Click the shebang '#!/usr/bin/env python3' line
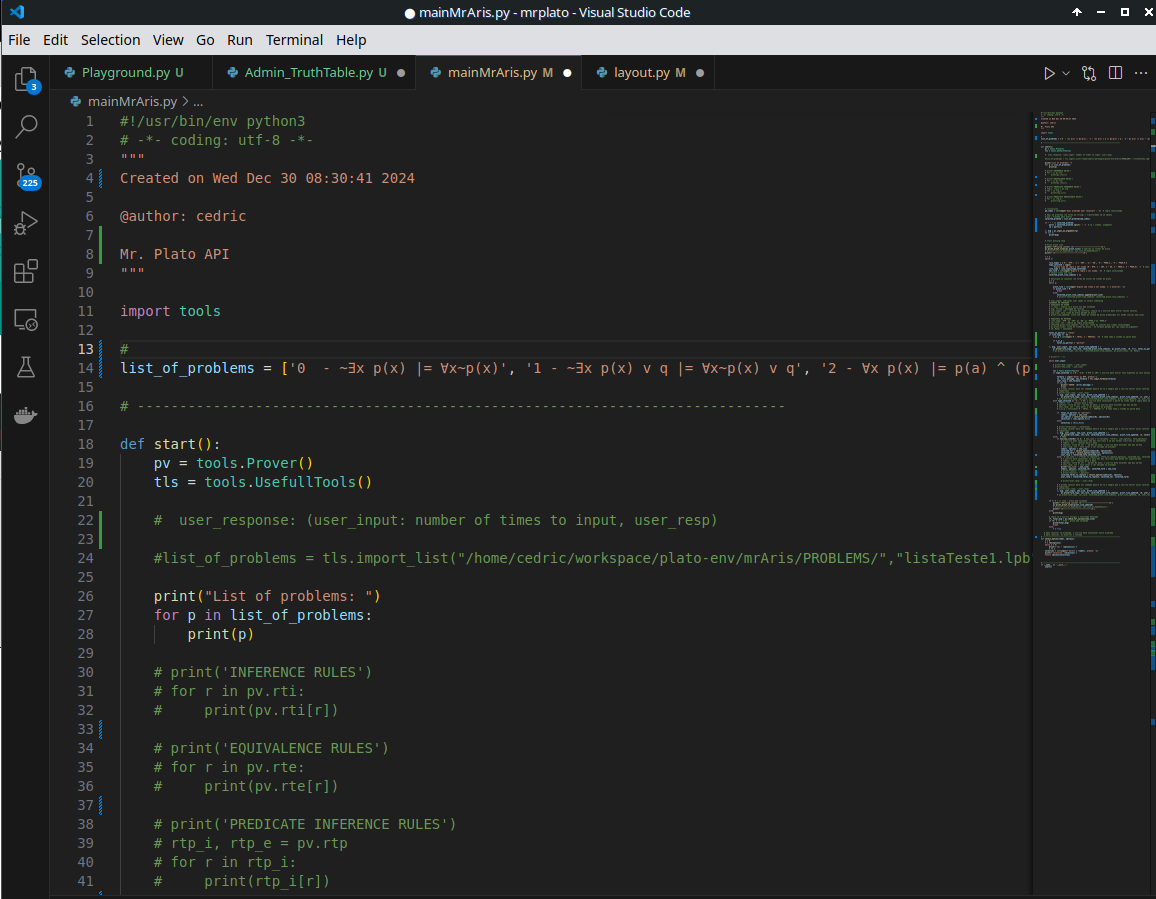Screen dimensions: 1156x899 click(212, 121)
